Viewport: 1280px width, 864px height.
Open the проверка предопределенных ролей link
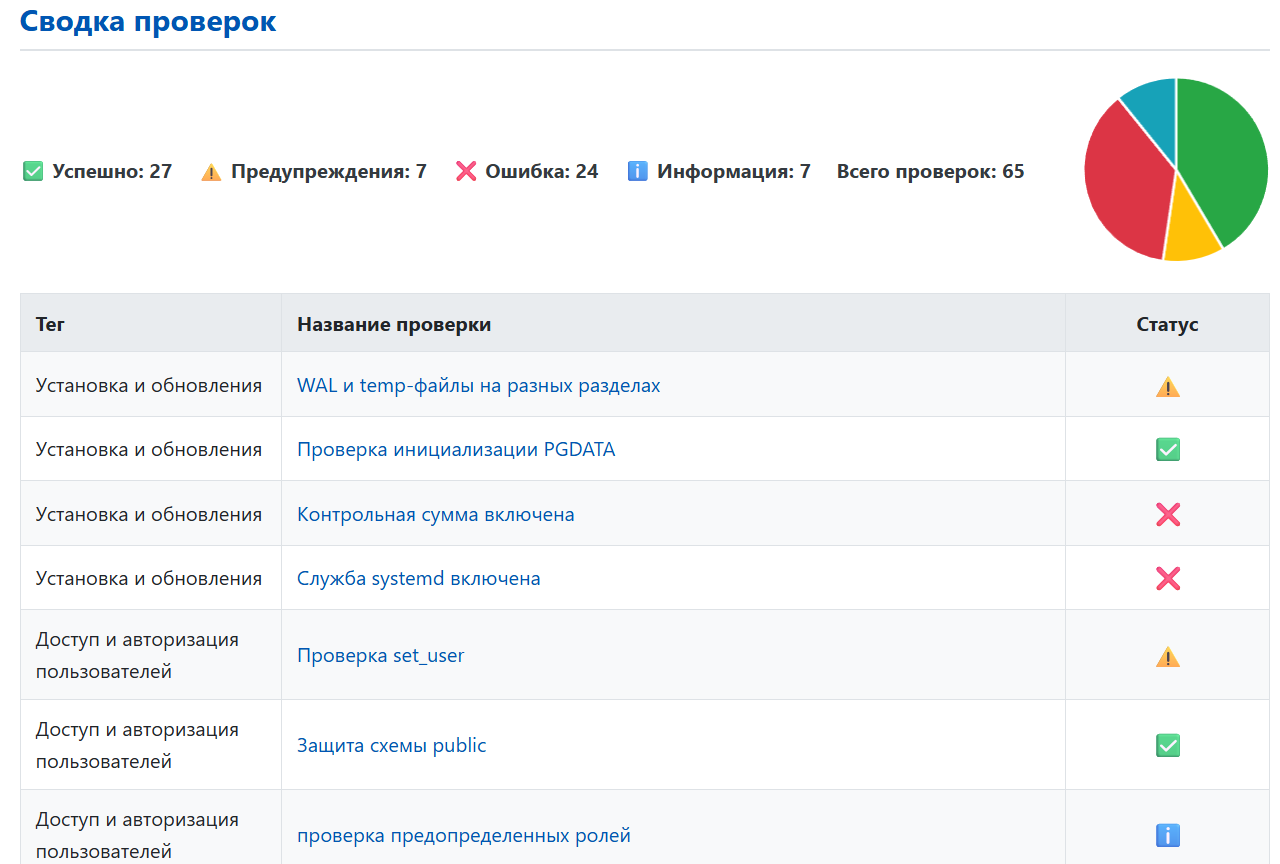(464, 835)
